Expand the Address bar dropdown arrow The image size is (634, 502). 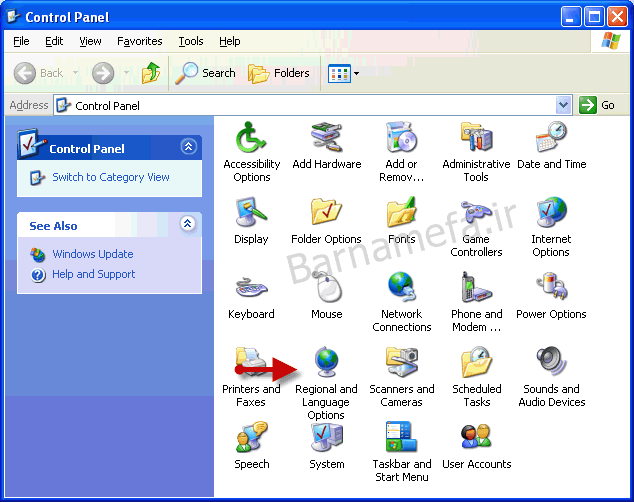point(563,105)
